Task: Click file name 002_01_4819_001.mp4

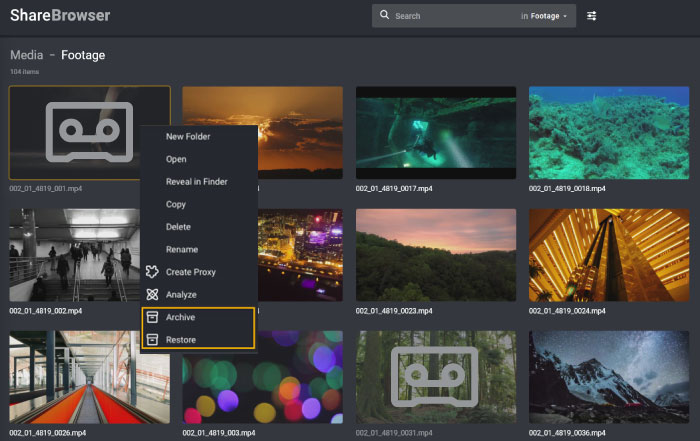Action: (46, 188)
